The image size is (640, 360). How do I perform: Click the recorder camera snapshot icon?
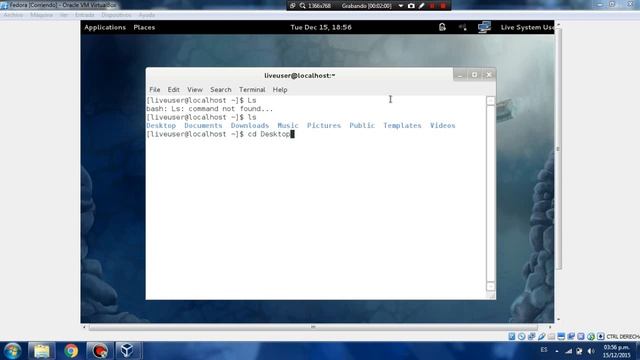[x=411, y=6]
